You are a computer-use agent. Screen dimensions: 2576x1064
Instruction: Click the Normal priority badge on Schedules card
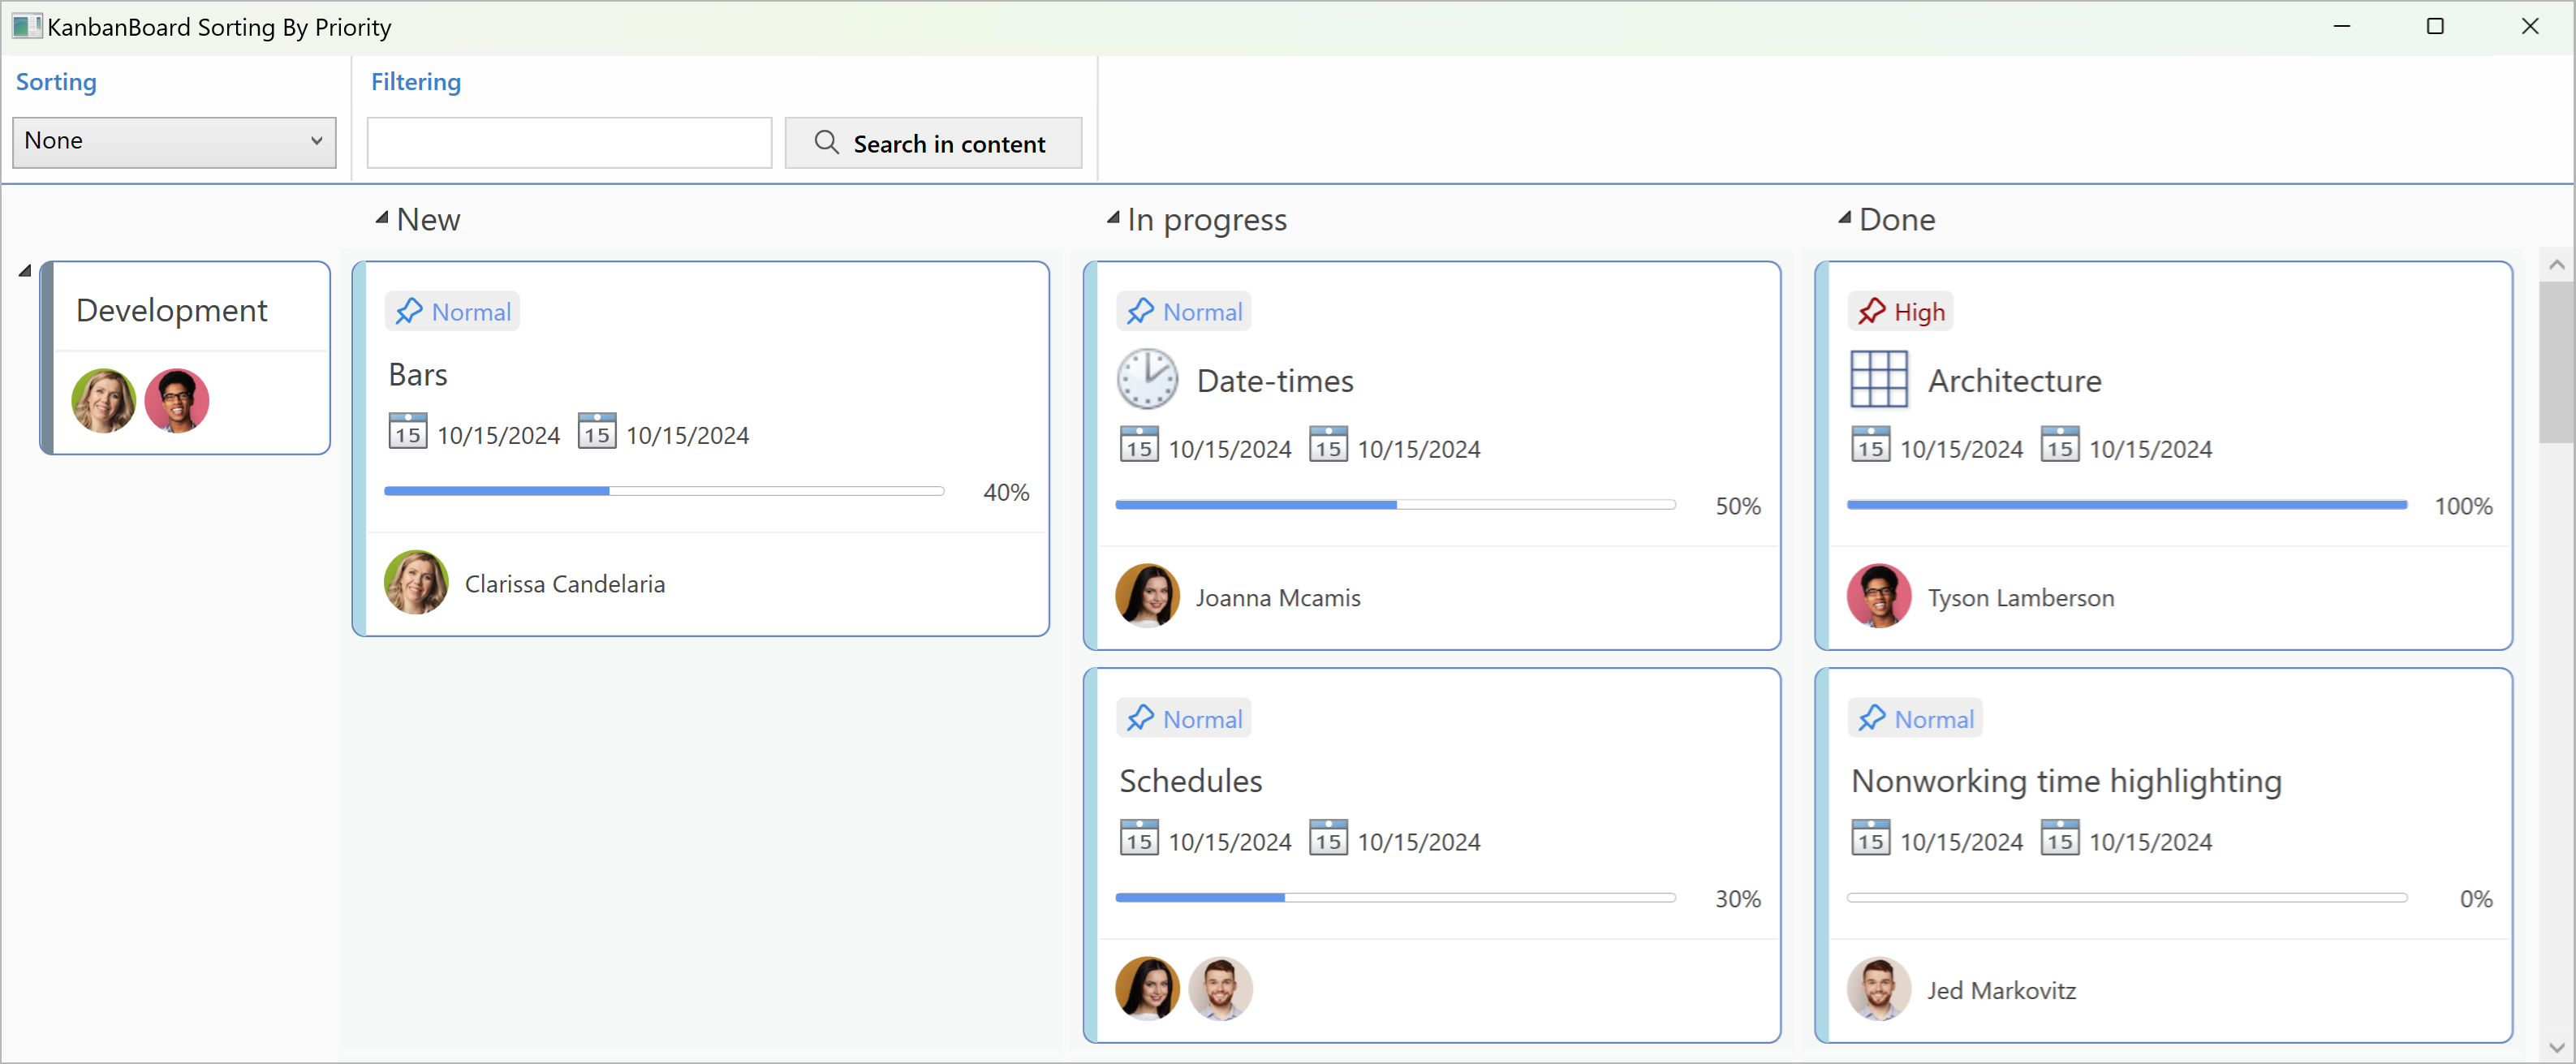(x=1184, y=718)
